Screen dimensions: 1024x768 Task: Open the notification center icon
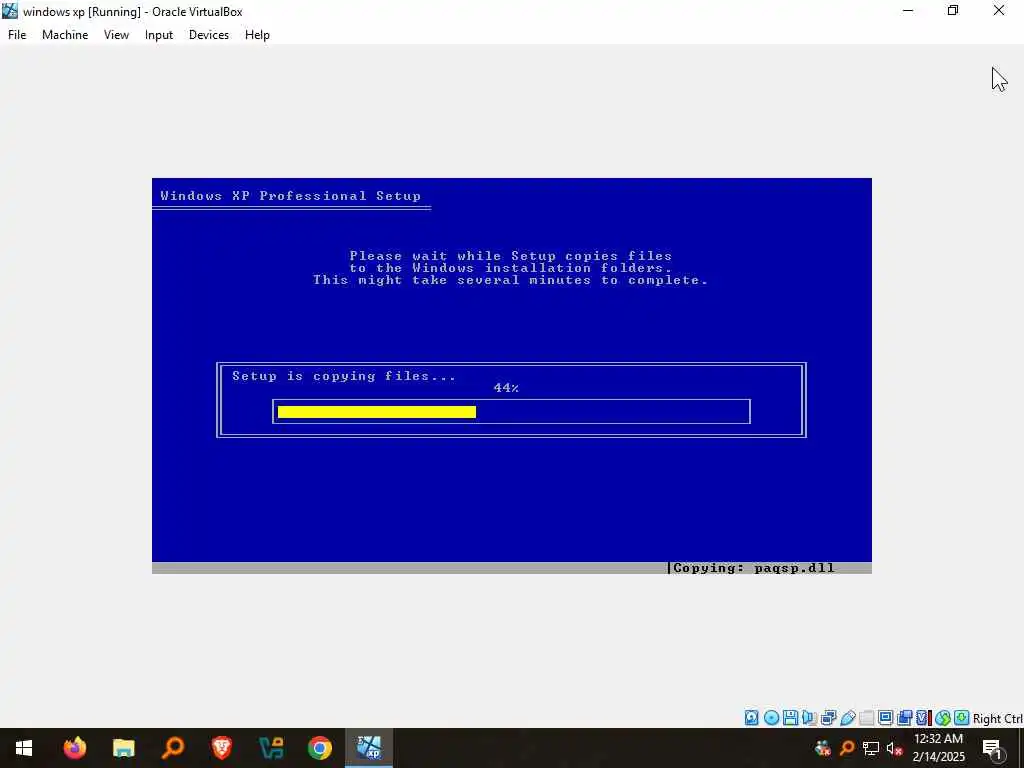pyautogui.click(x=993, y=748)
